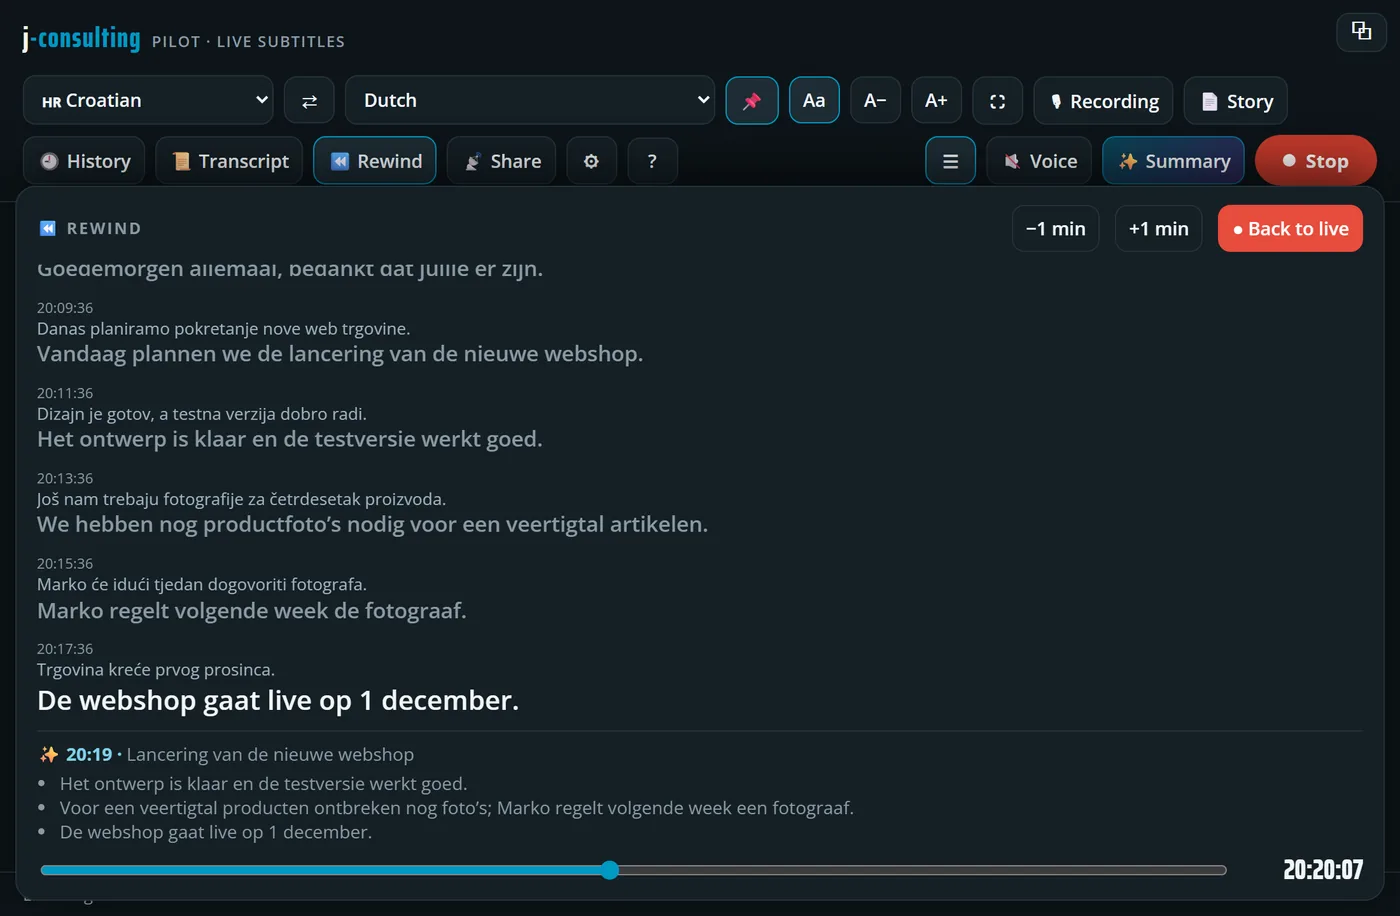Click the sparkle icon beside 20:19 summary
The width and height of the screenshot is (1400, 916).
click(48, 754)
